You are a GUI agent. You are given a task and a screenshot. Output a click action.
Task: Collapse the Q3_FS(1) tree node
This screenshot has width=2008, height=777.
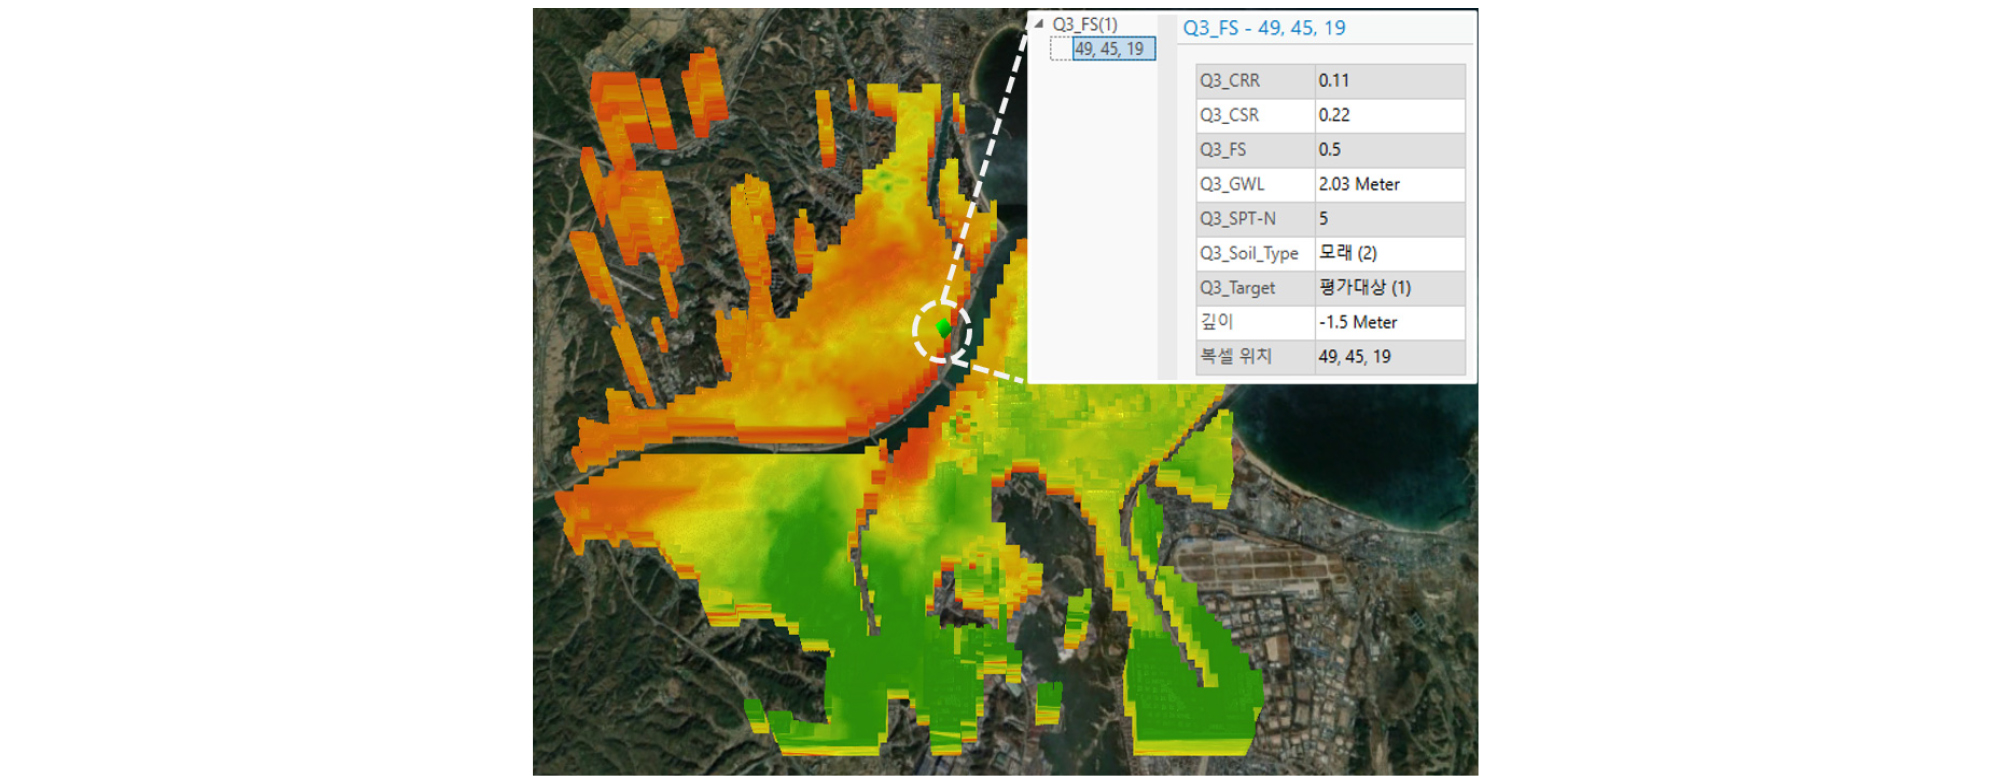point(1039,24)
